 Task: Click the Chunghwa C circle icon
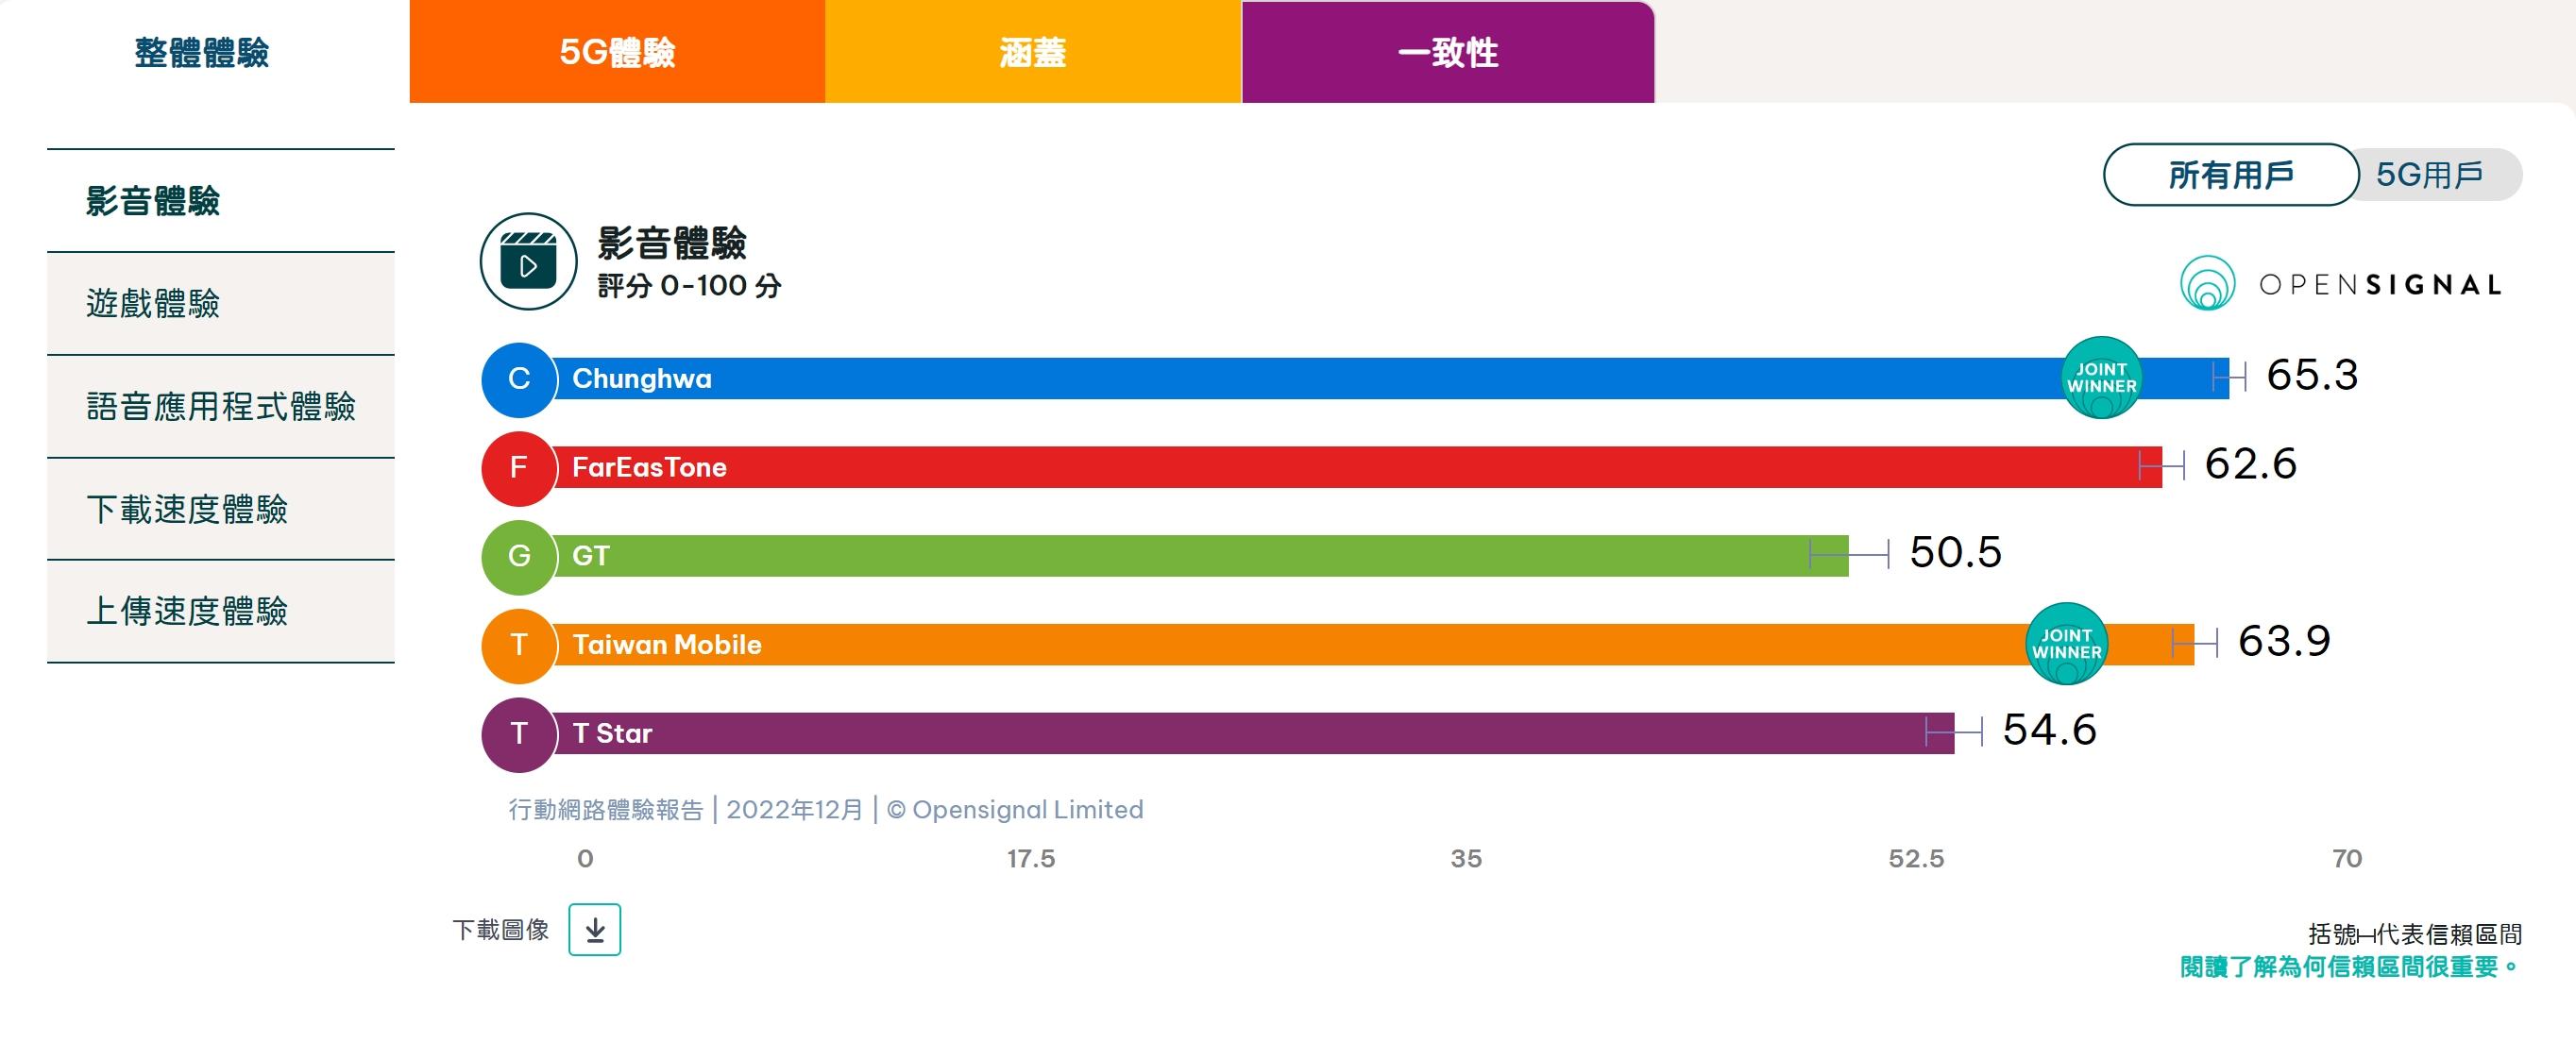pos(519,379)
